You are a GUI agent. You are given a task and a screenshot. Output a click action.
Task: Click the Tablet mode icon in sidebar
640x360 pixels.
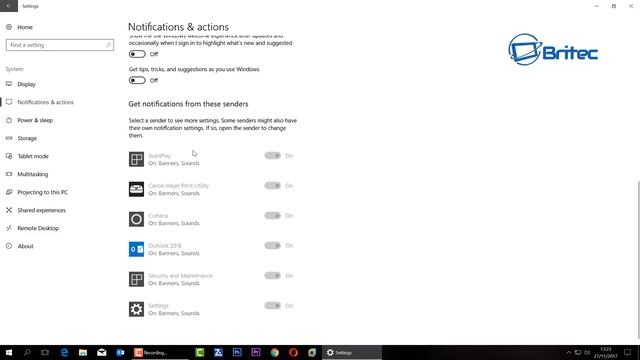coord(9,156)
